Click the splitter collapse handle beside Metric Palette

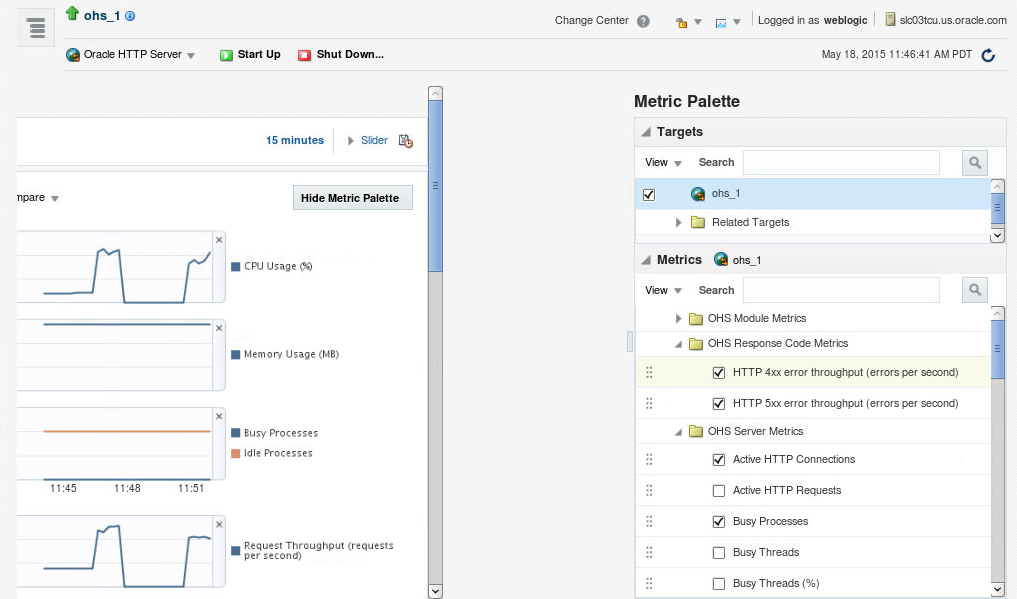click(630, 341)
